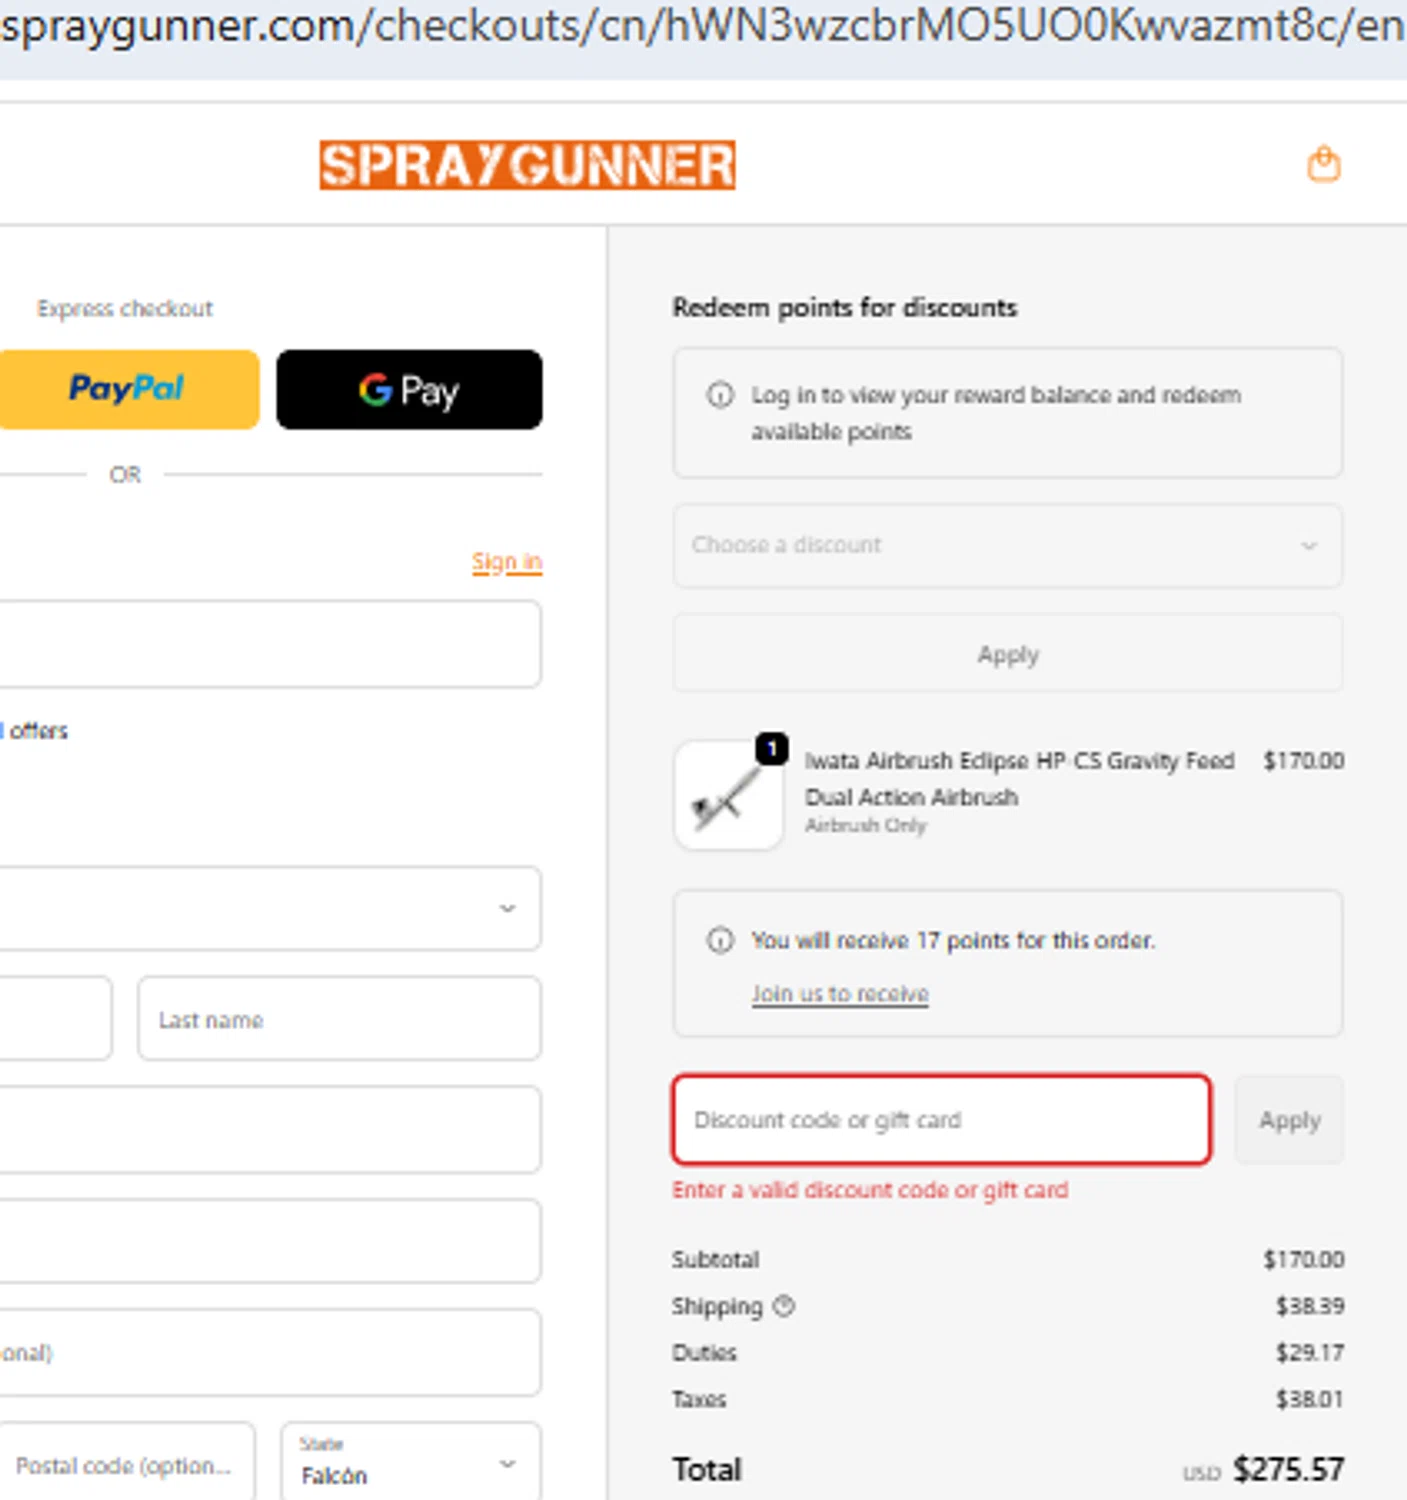Click the Shipping value $38.39

pyautogui.click(x=1309, y=1306)
